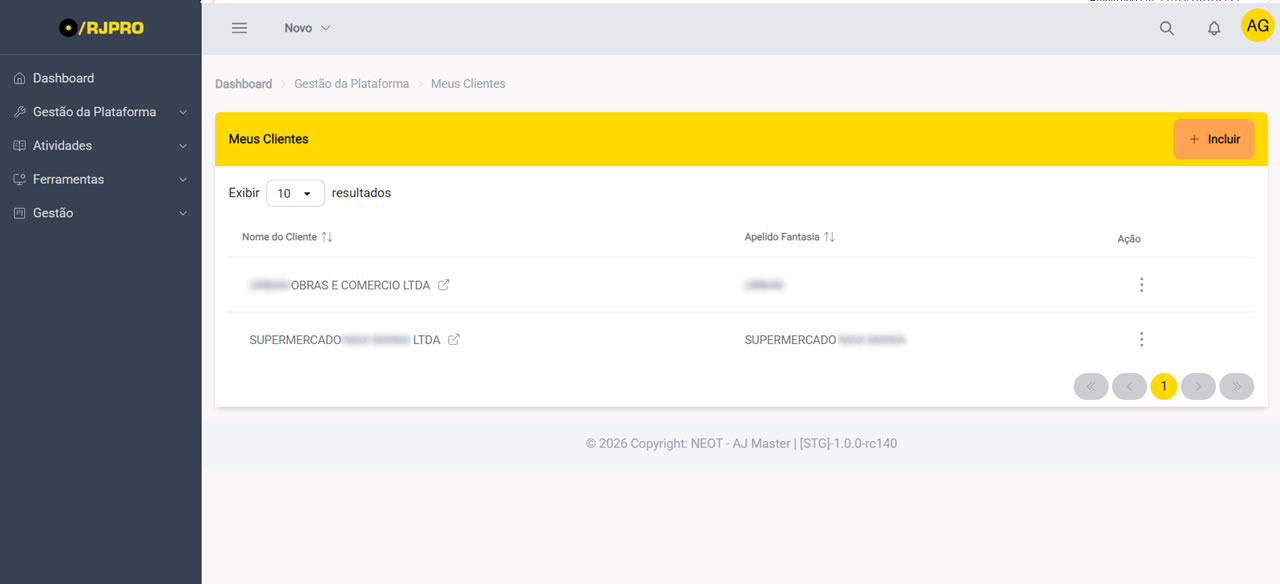The width and height of the screenshot is (1280, 584).
Task: Open notifications bell icon
Action: (x=1214, y=28)
